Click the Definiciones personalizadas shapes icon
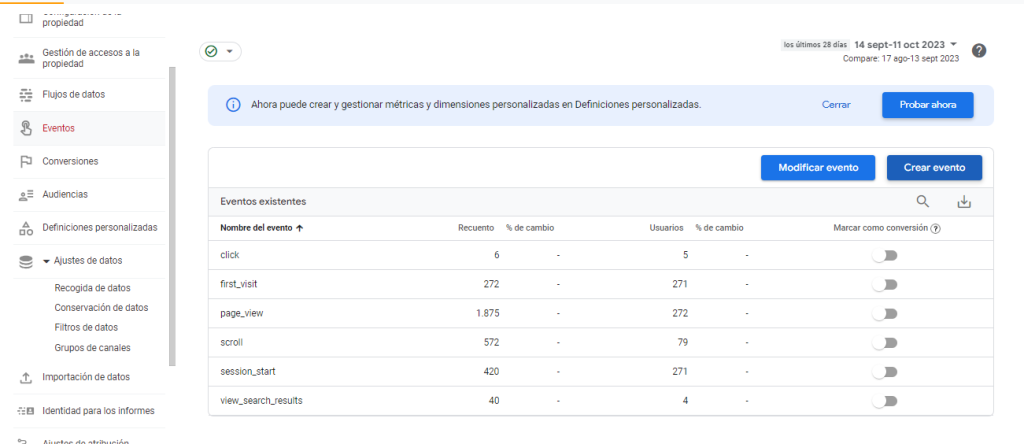 [x=26, y=228]
